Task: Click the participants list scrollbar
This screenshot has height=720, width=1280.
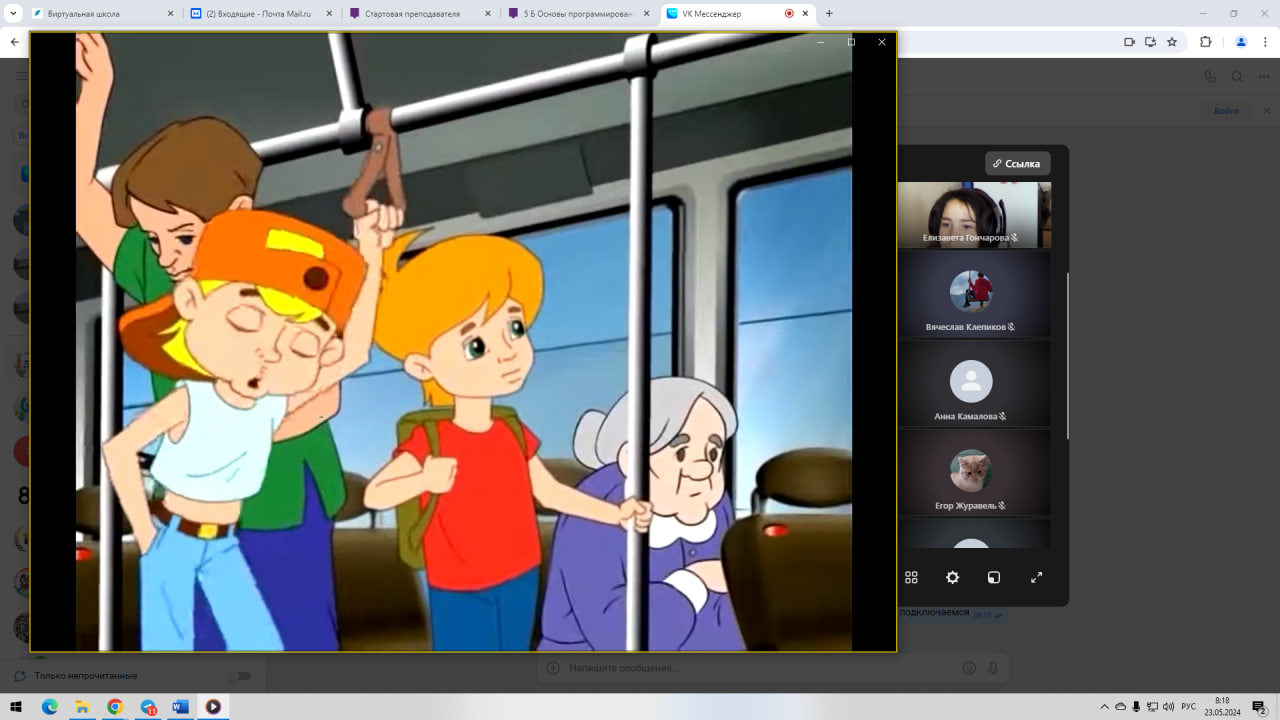Action: click(x=1068, y=355)
